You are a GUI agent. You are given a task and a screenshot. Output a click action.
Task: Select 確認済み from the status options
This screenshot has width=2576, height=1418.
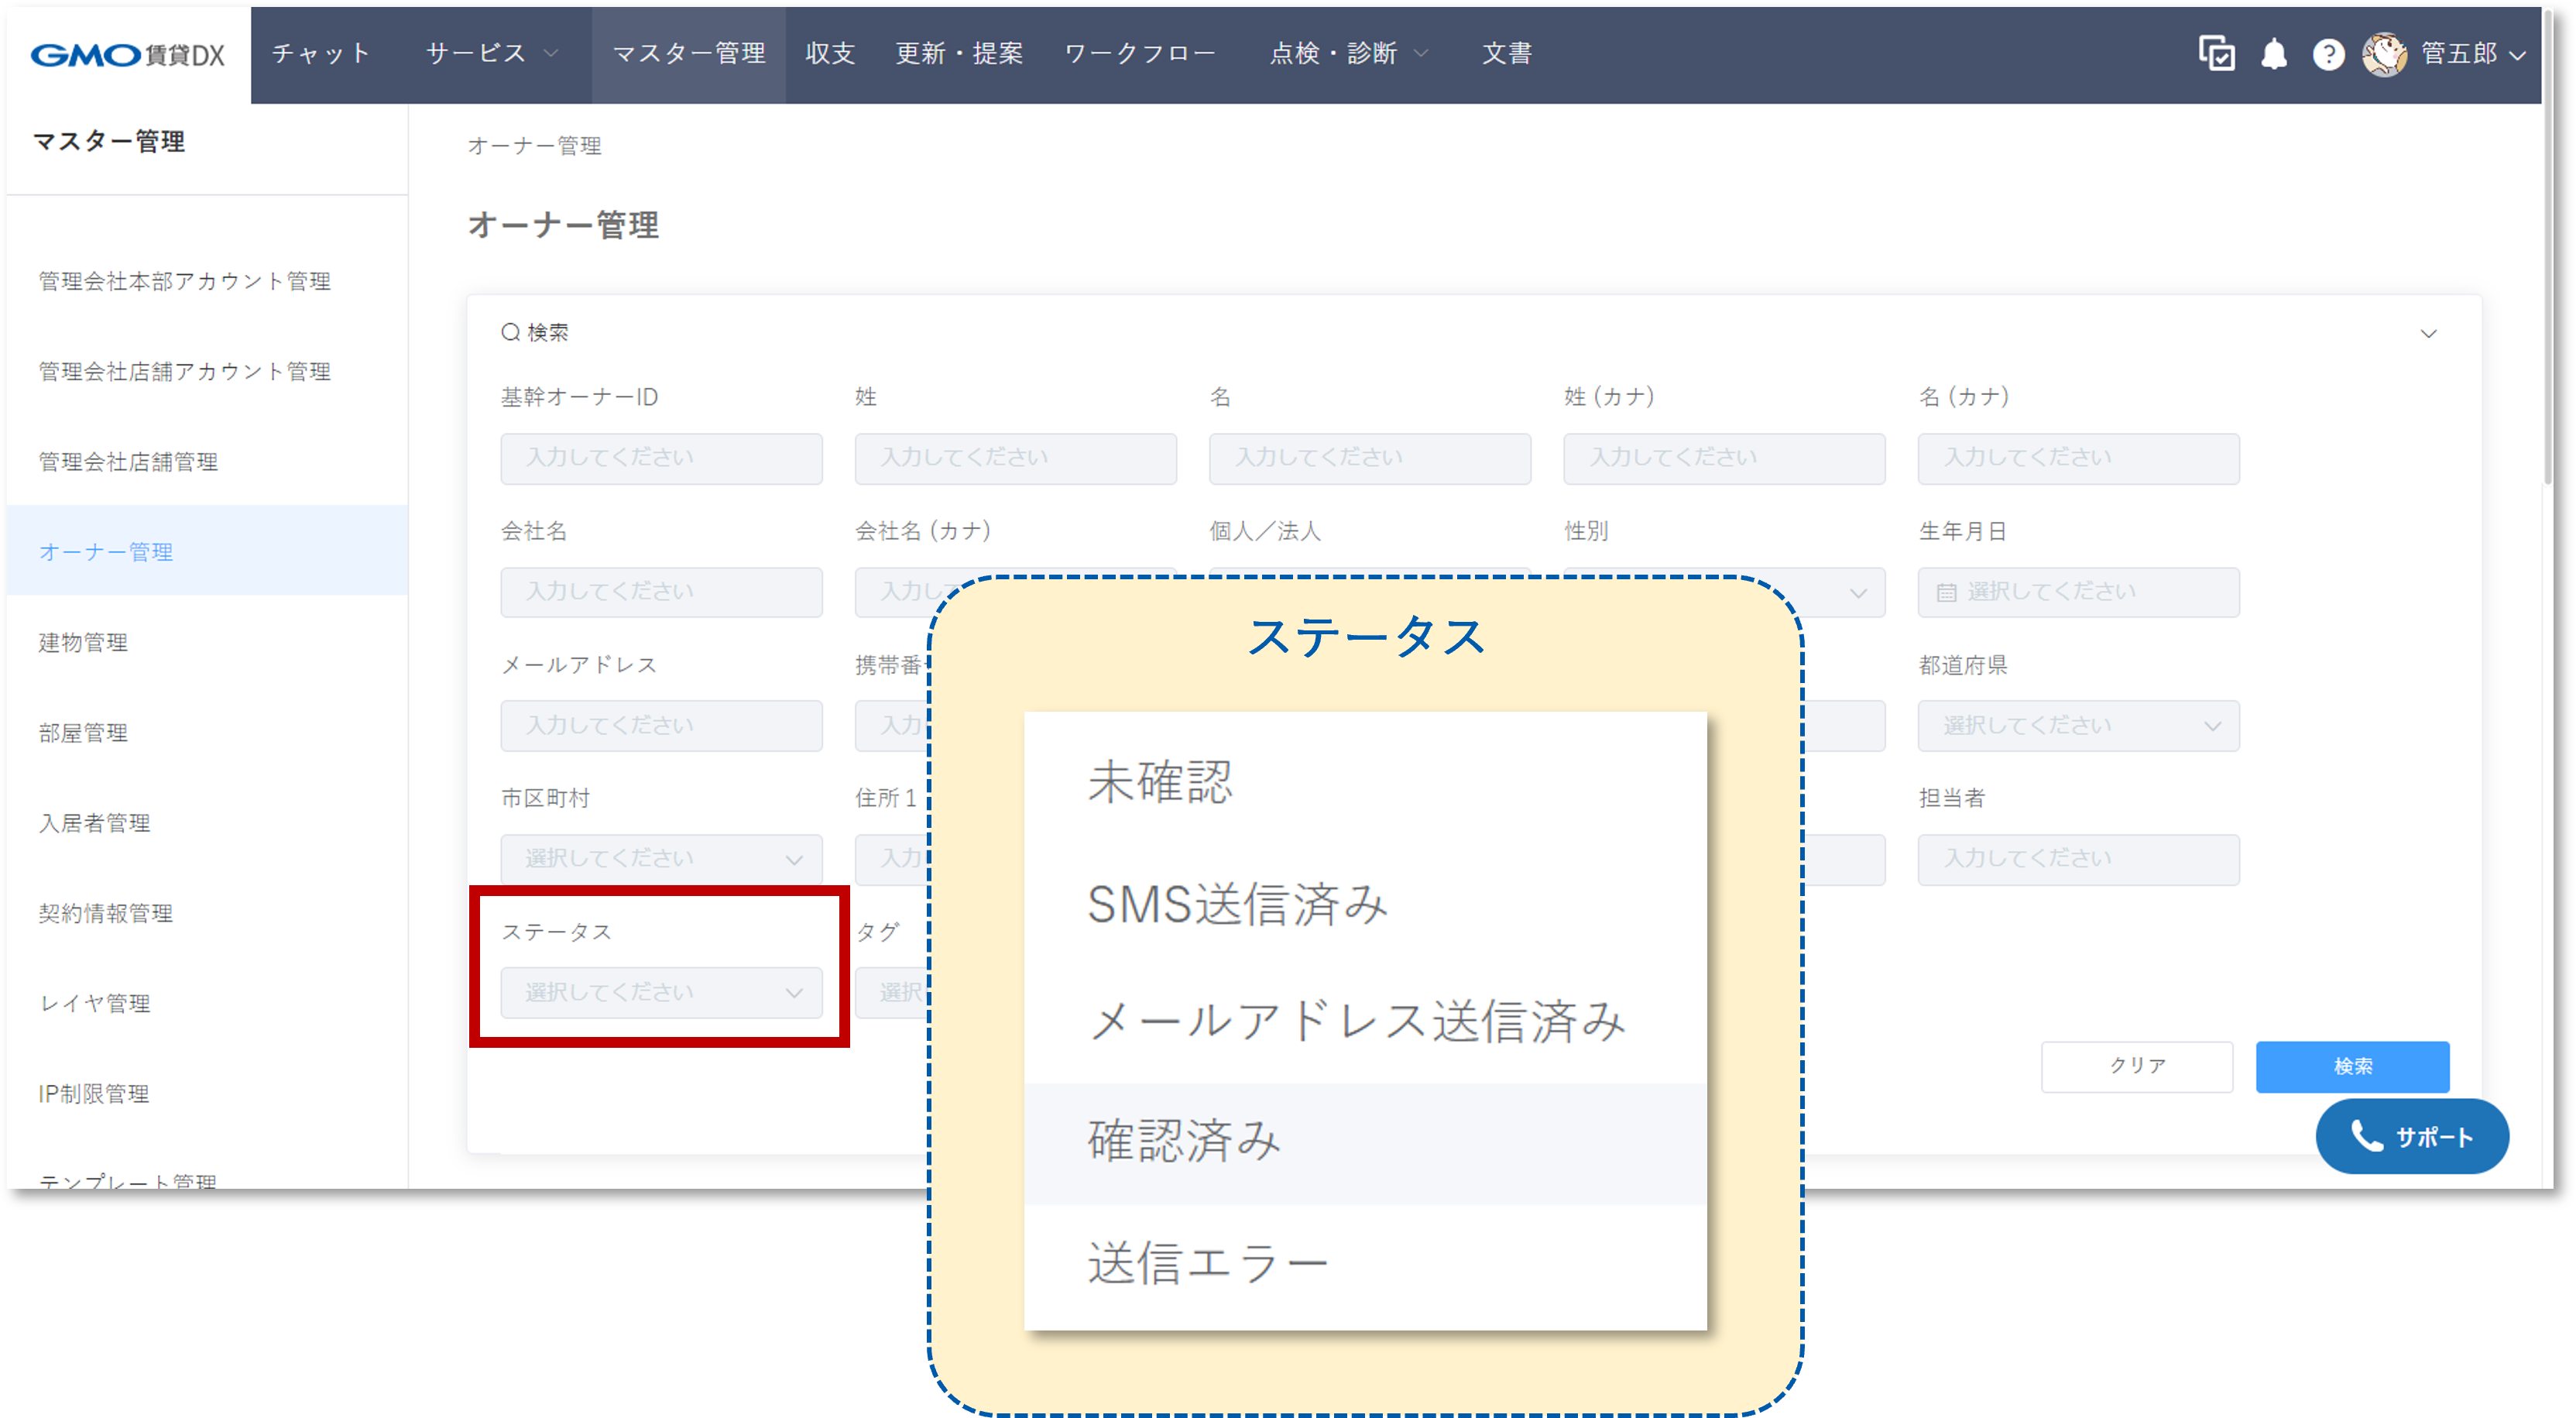1183,1140
